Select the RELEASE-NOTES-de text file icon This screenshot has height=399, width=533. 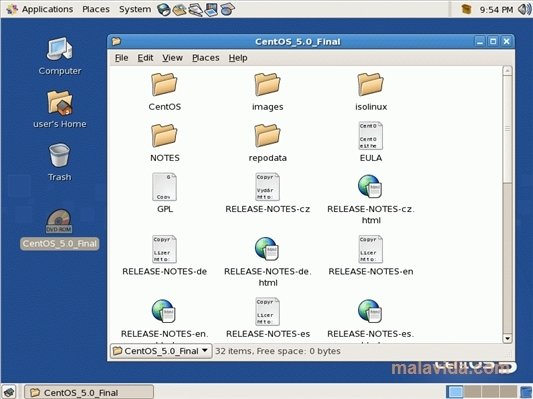coord(165,249)
